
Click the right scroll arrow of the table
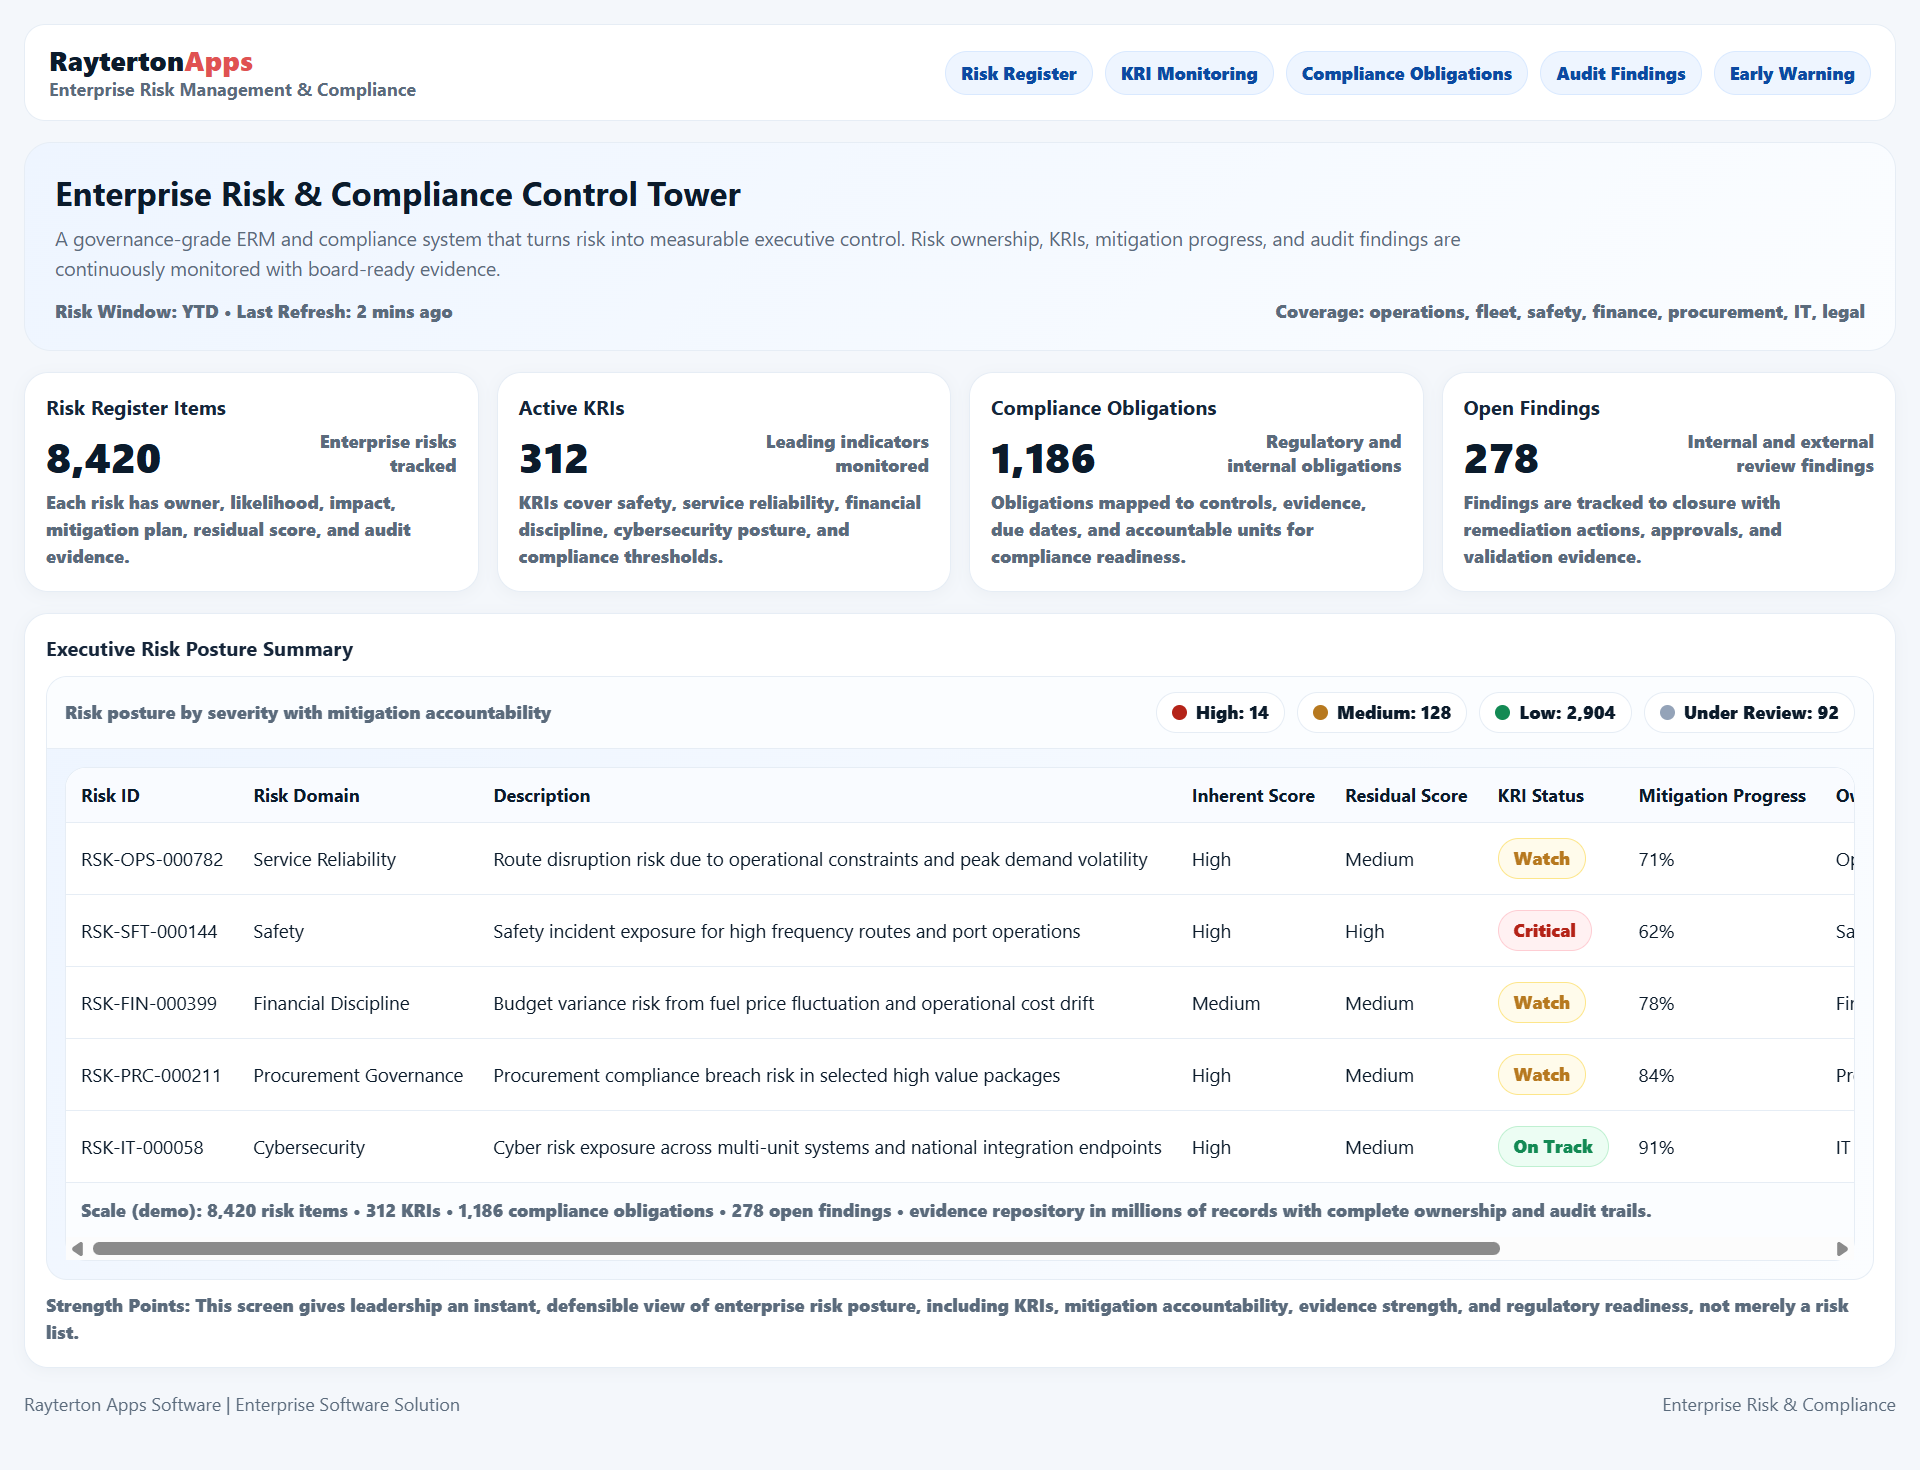pos(1842,1248)
